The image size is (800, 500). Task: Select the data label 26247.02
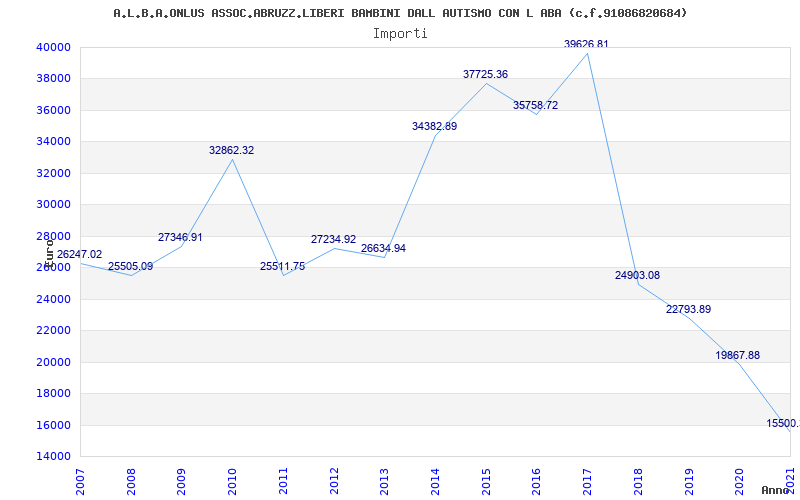click(x=79, y=254)
